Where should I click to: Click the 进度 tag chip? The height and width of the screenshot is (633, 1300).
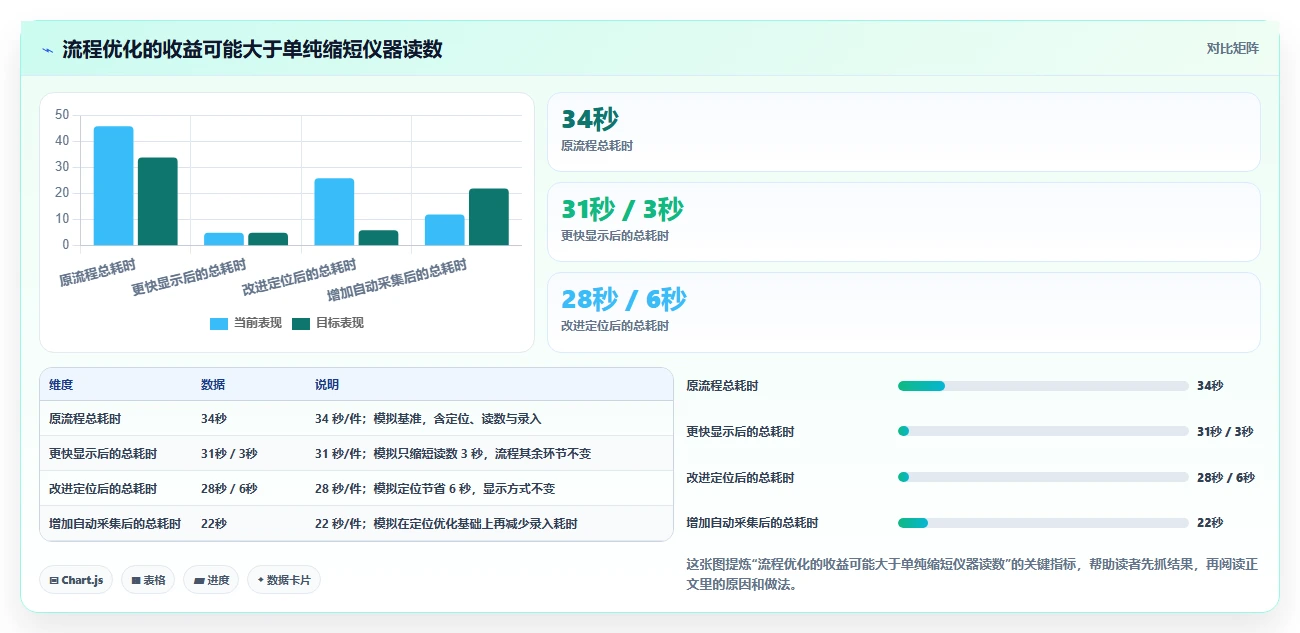(x=211, y=580)
